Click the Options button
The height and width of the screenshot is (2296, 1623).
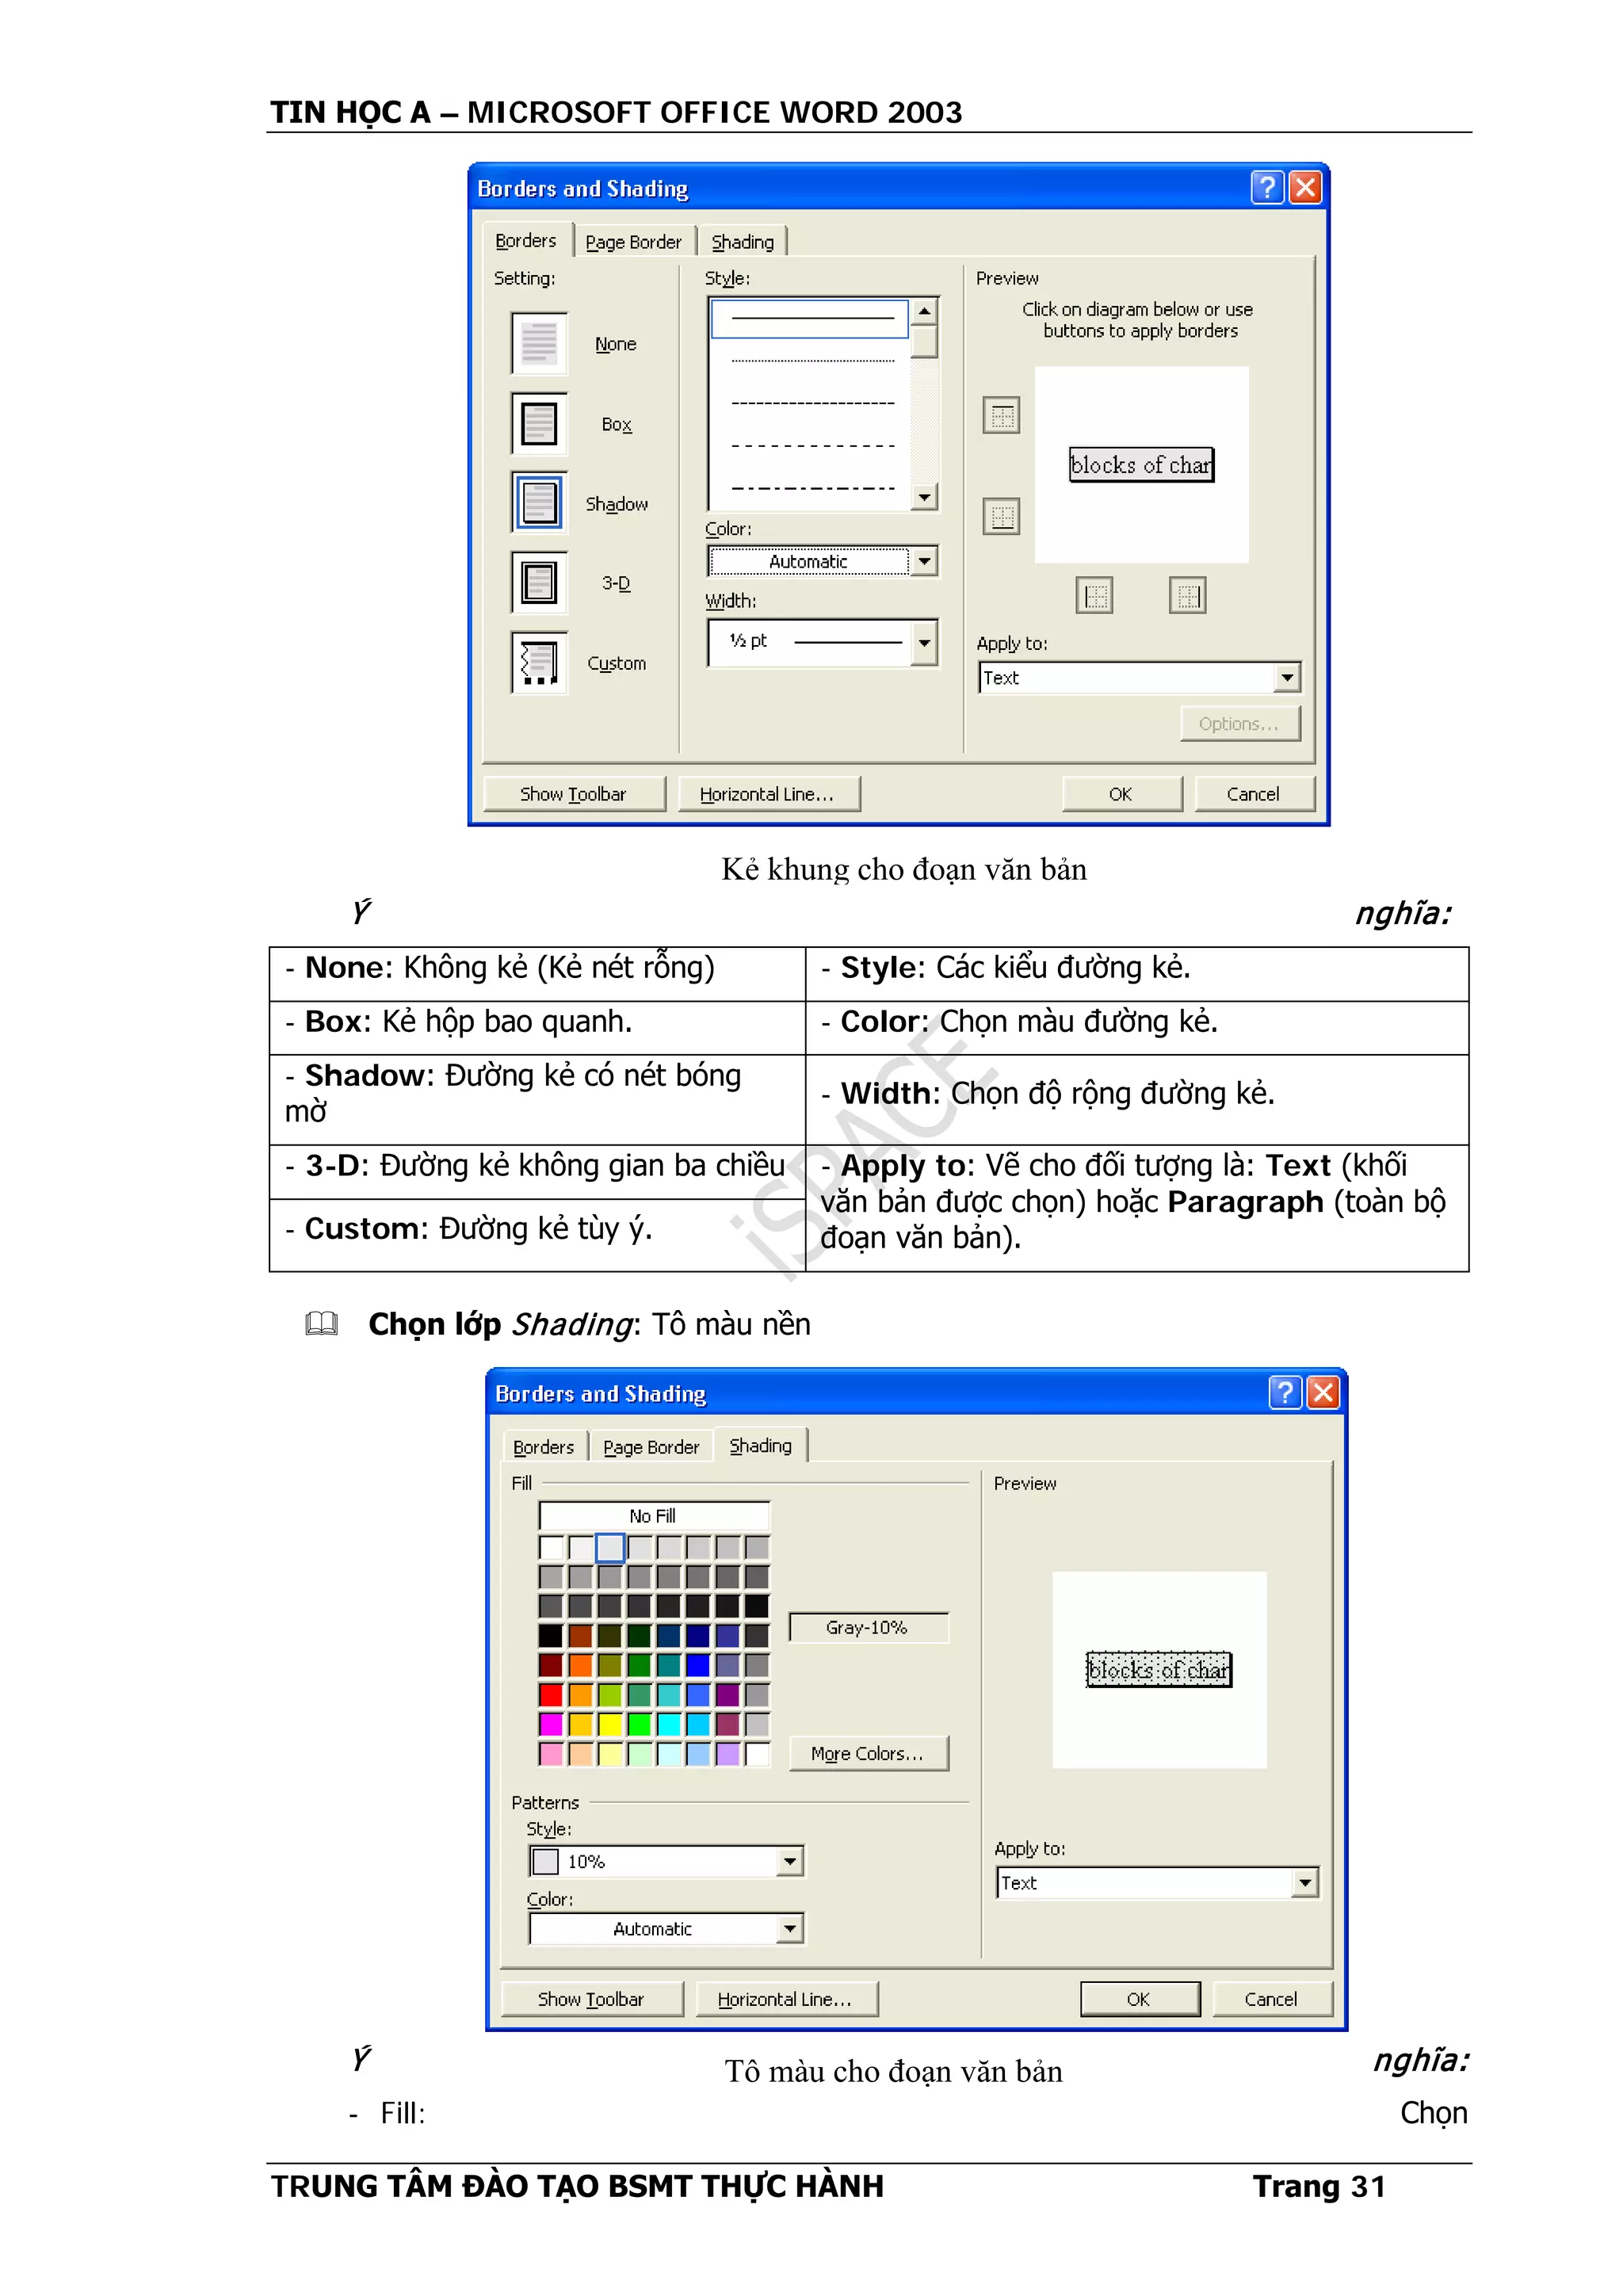pos(1240,723)
